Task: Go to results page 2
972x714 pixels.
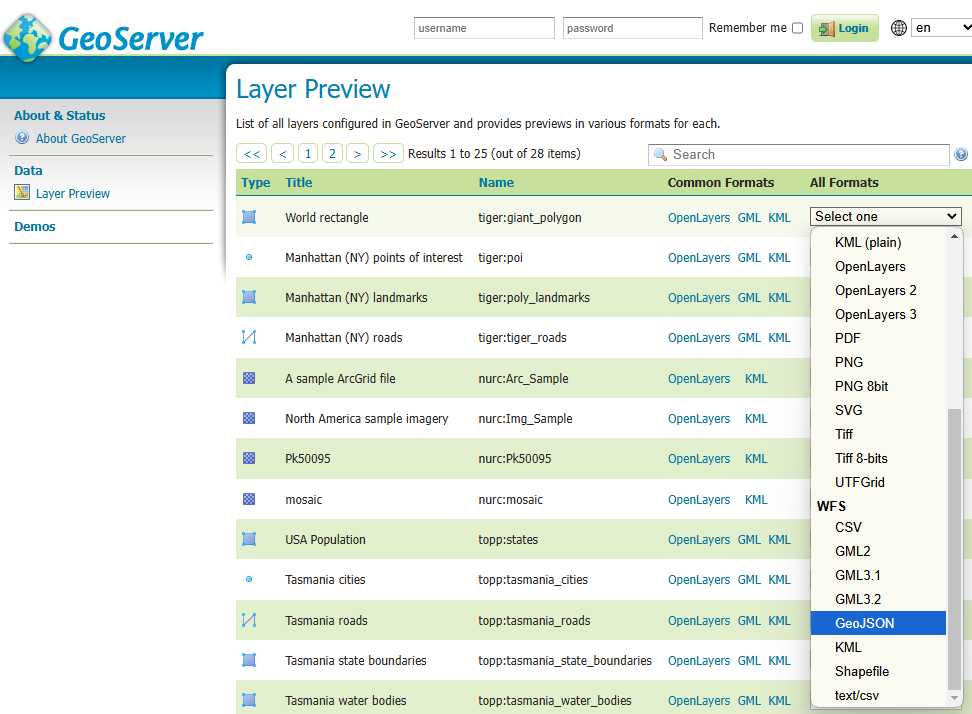Action: pos(332,153)
